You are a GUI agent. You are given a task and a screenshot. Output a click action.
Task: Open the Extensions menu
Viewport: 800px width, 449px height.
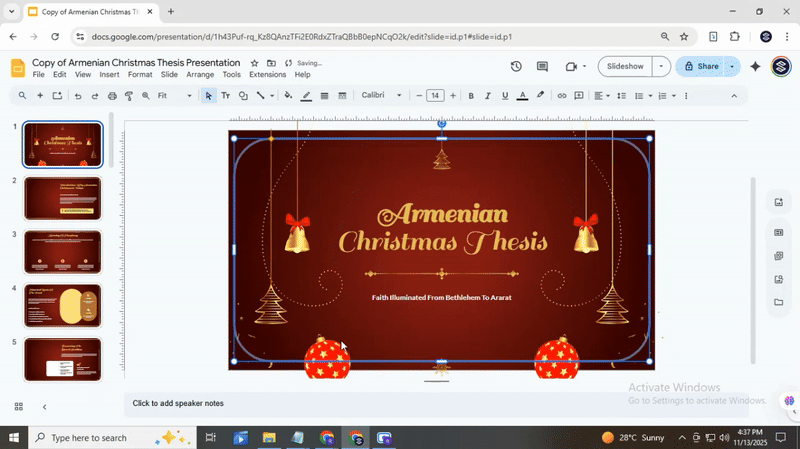pos(267,75)
